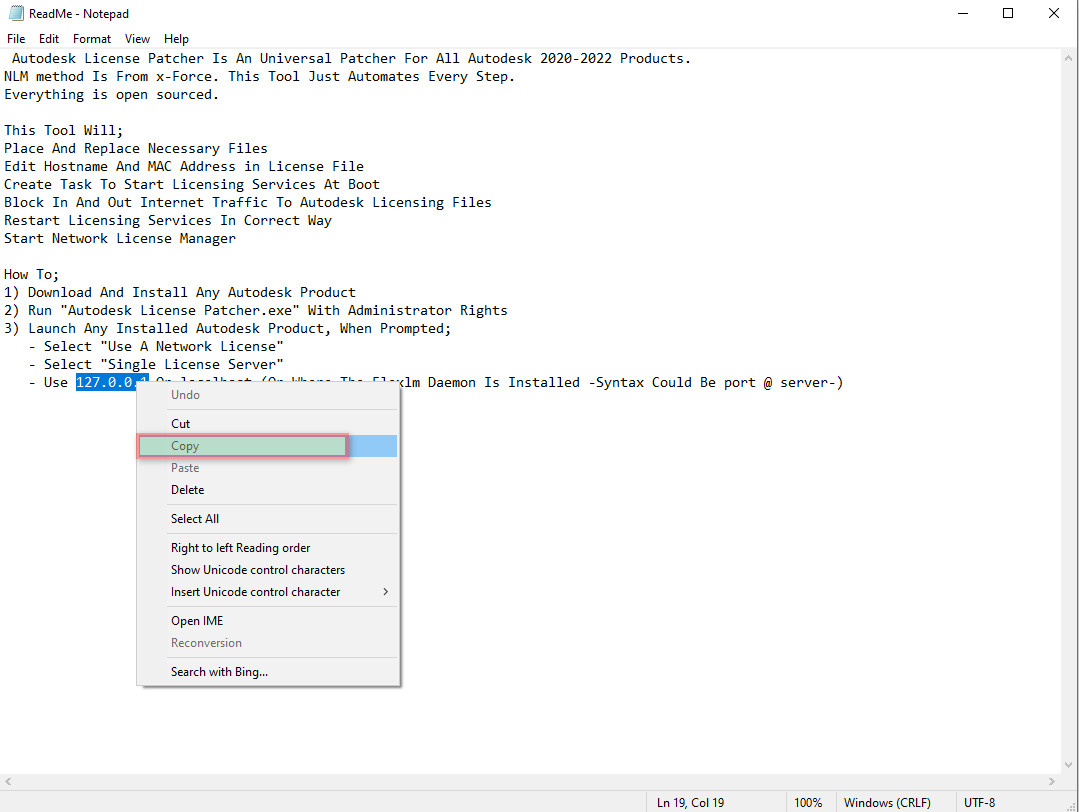Screen dimensions: 1079x812
Task: Click the vertical scrollbar up arrow
Action: (x=1070, y=57)
